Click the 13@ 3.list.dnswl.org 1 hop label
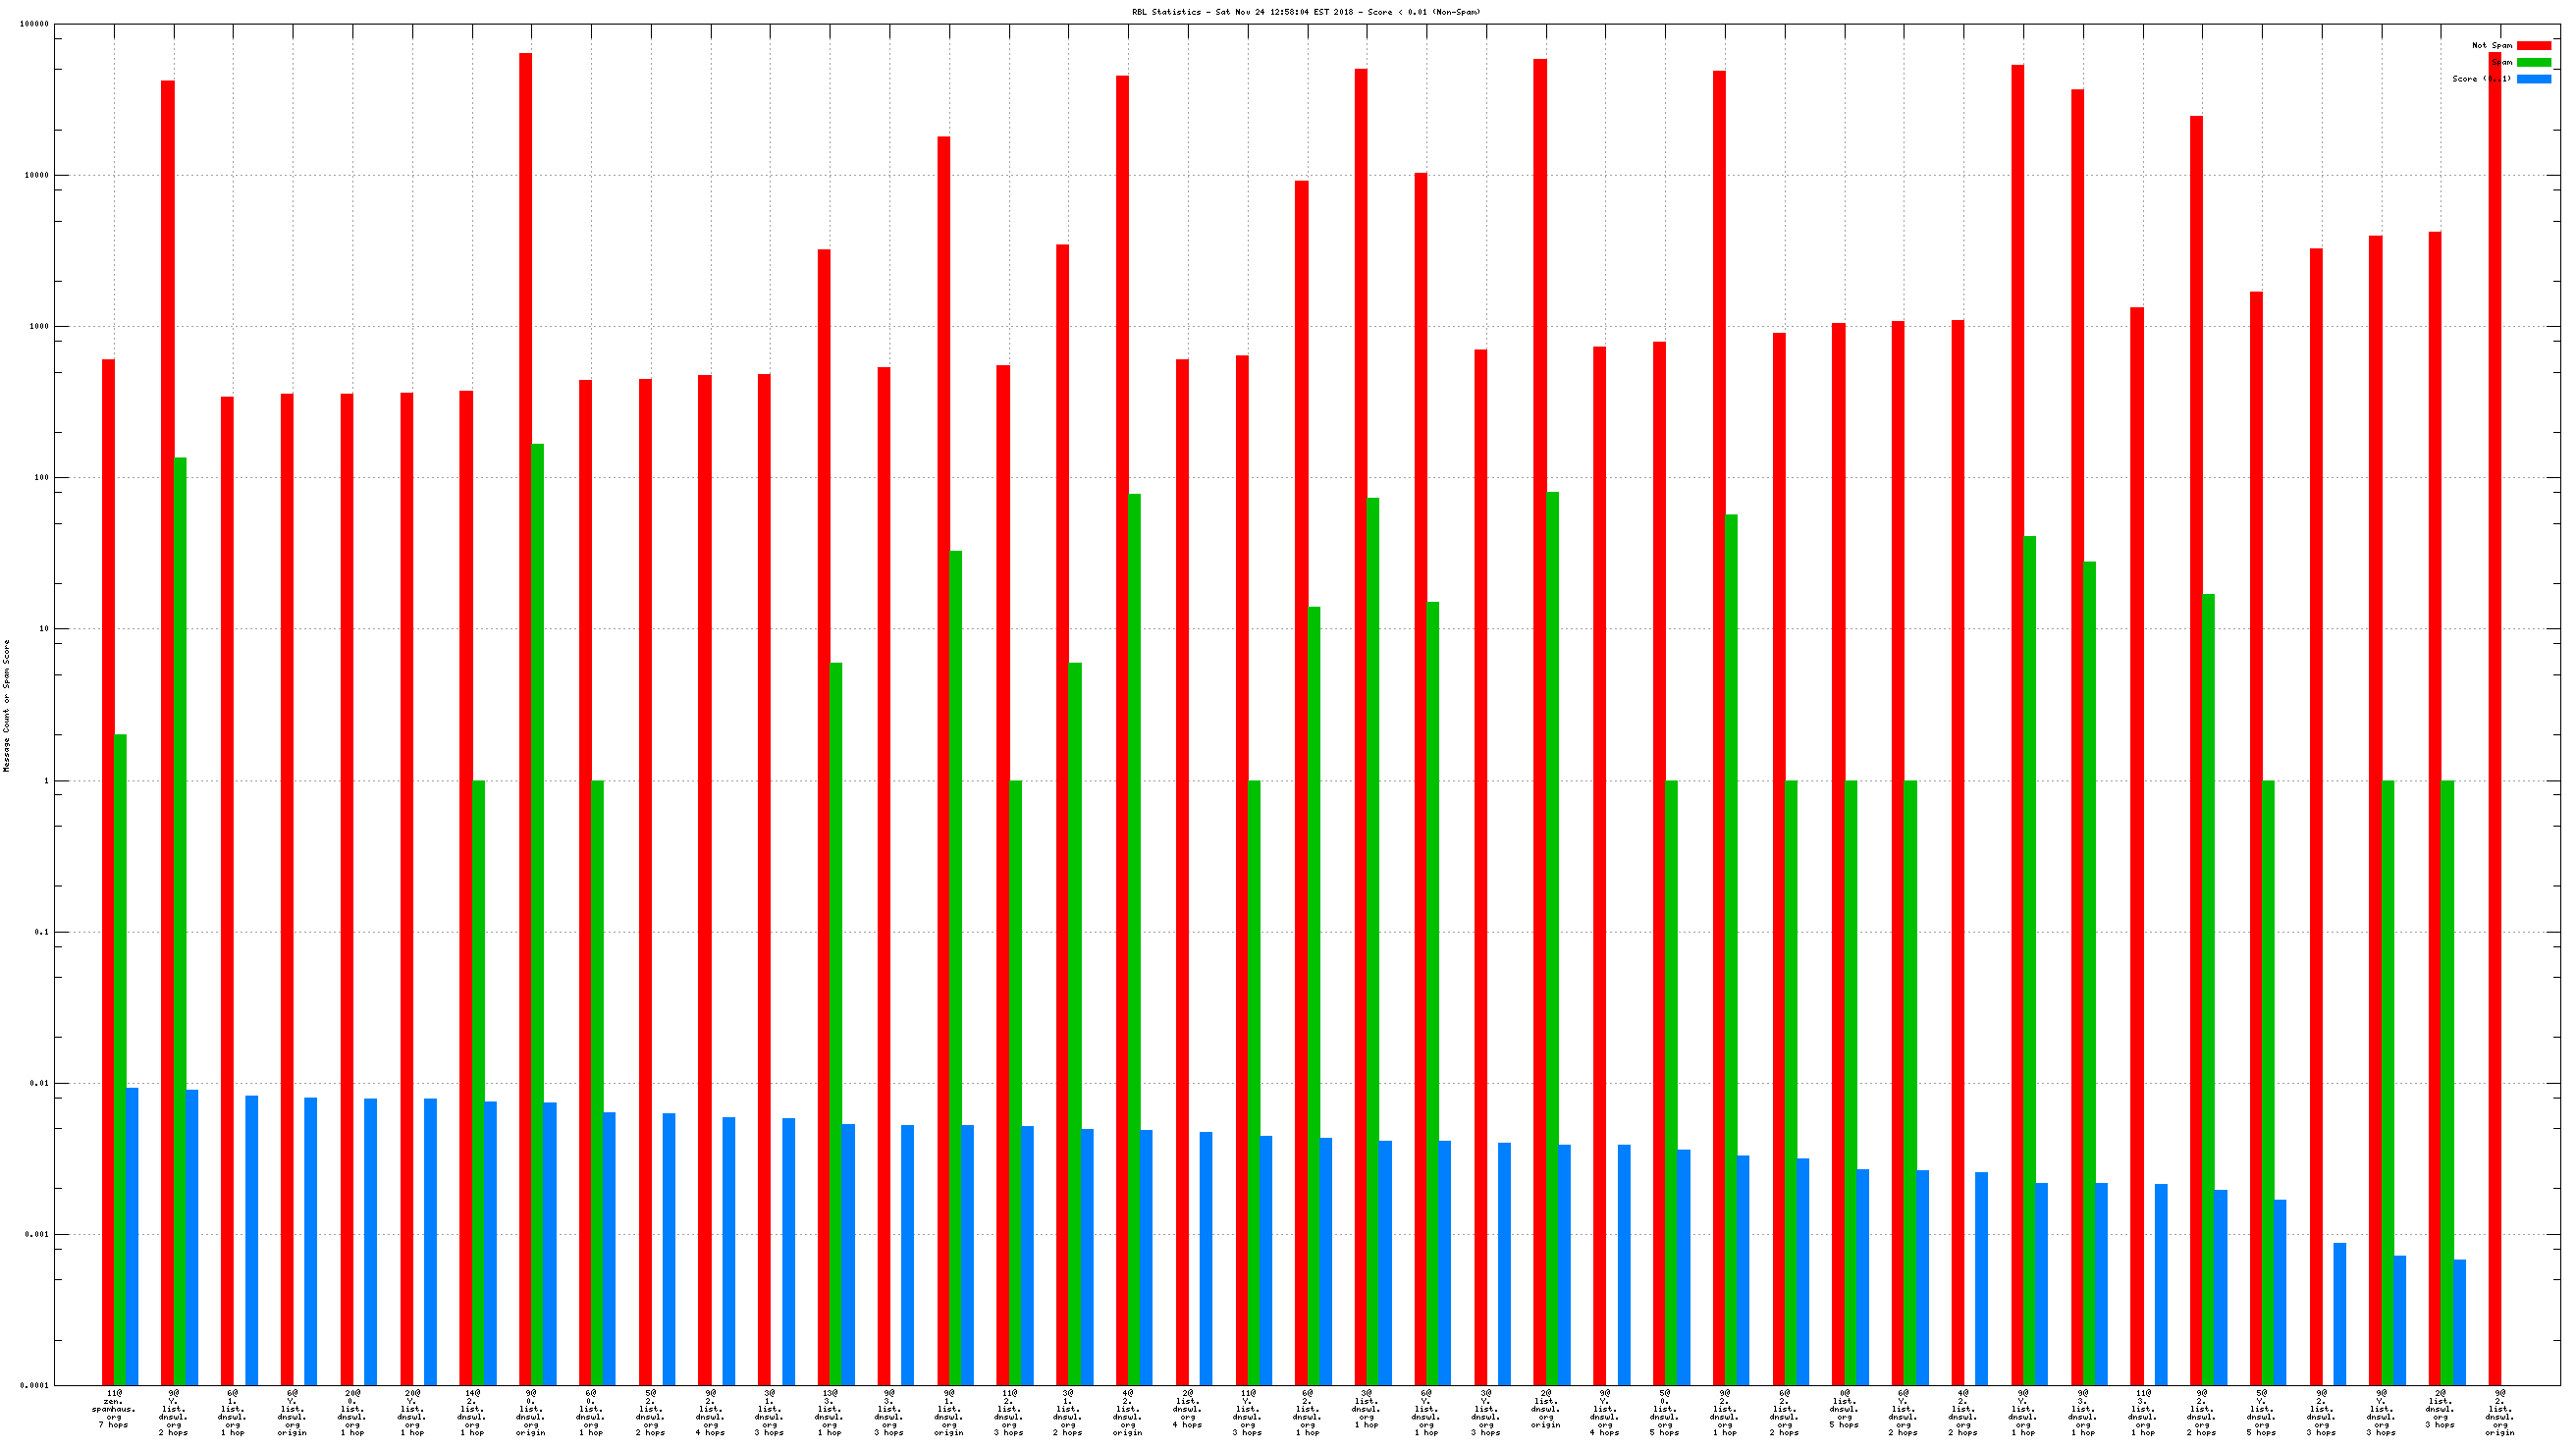Viewport: 2576px width, 1449px height. click(x=830, y=1412)
